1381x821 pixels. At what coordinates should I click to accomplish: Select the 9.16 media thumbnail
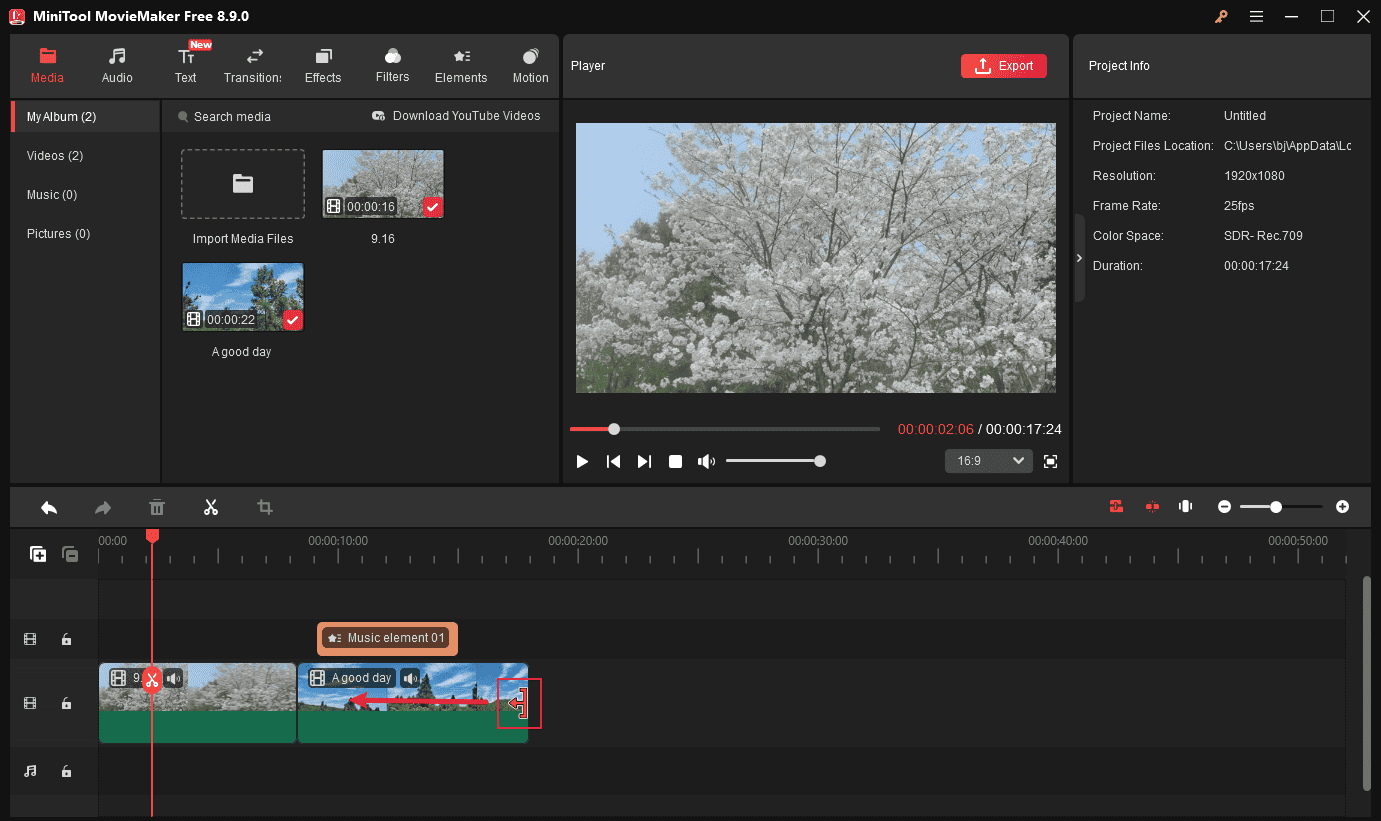point(383,184)
